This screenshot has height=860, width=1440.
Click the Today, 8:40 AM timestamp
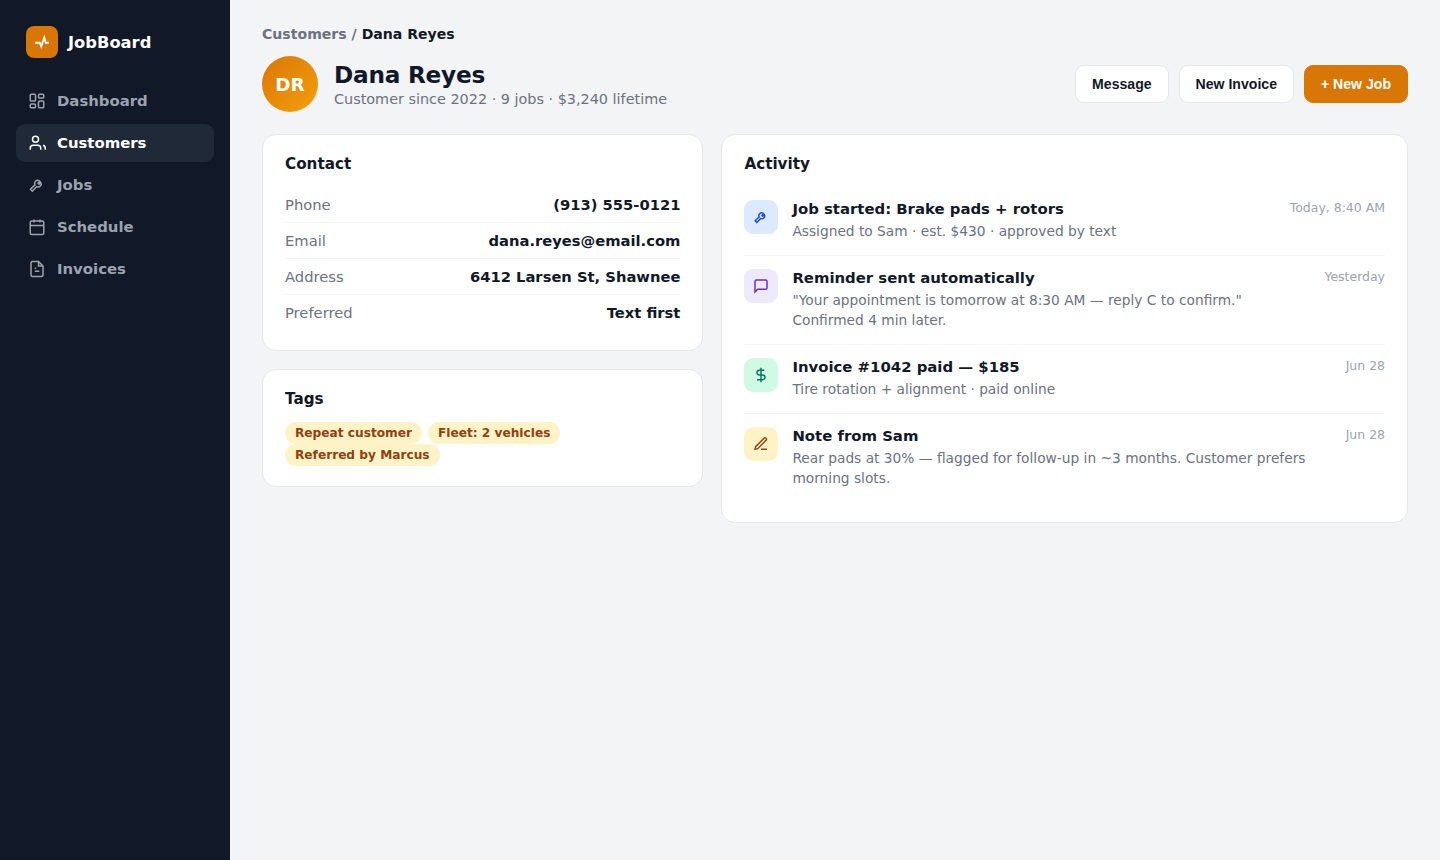point(1337,208)
